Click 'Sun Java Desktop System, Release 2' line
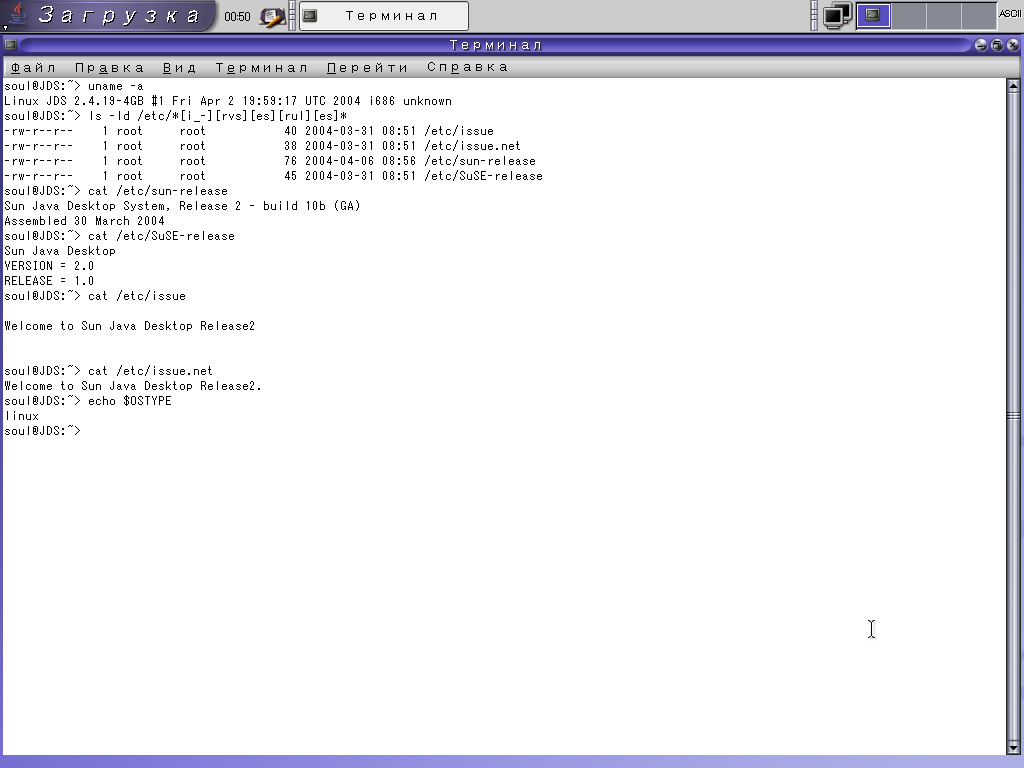 point(182,206)
